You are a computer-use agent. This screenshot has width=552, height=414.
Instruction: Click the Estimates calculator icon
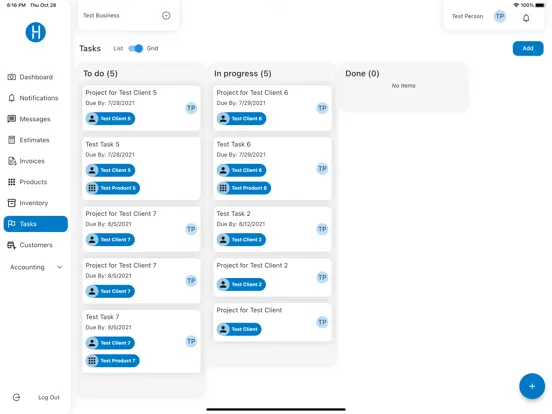coord(12,140)
